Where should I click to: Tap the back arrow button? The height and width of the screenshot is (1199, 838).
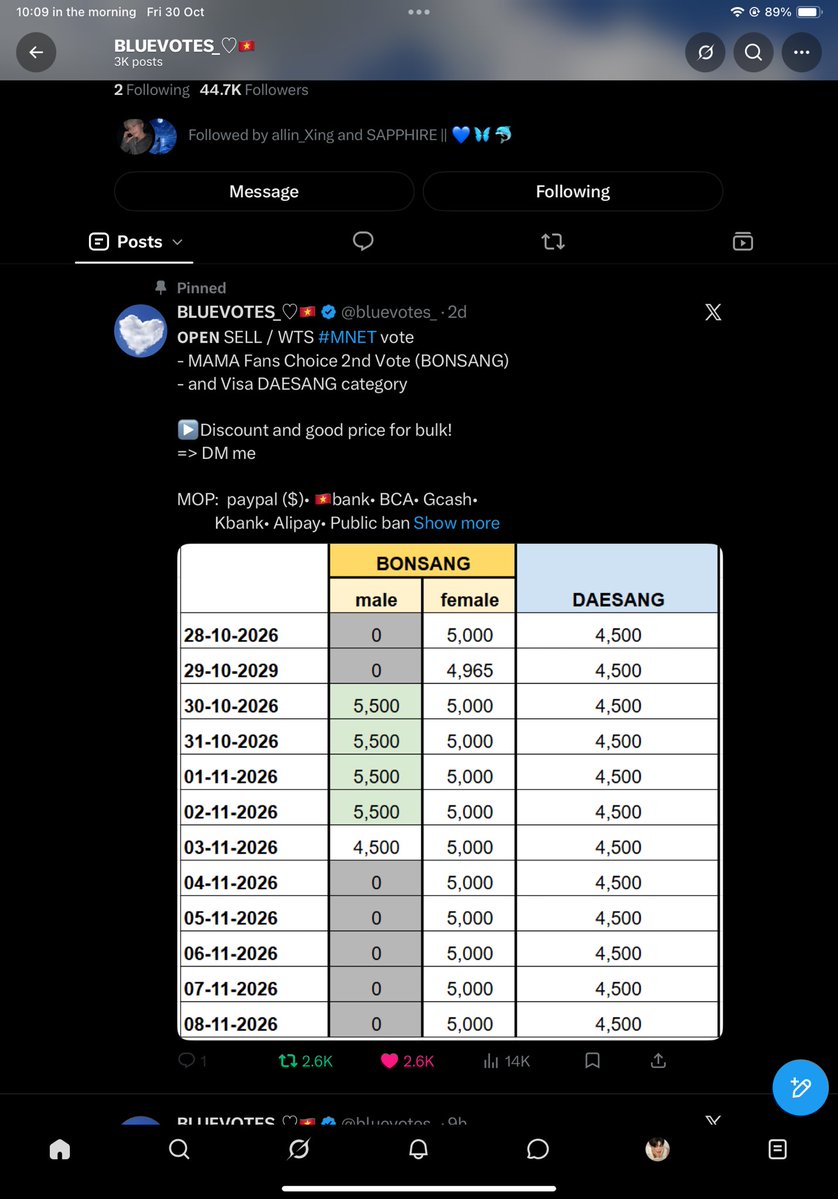coord(36,52)
